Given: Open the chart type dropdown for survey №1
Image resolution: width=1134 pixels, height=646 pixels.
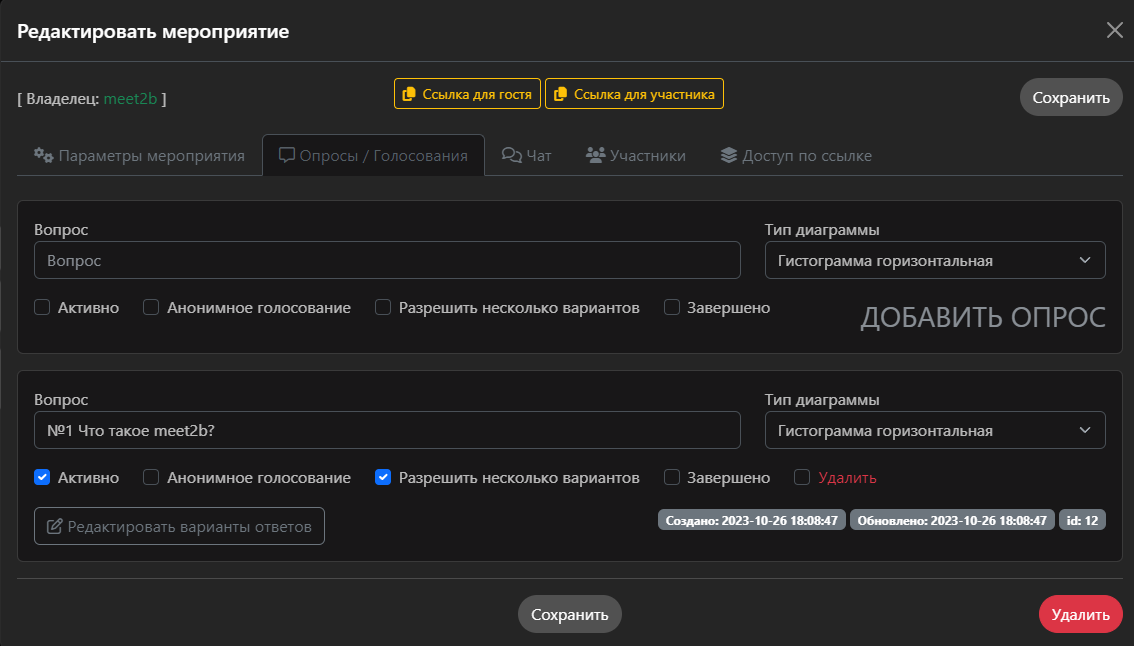Looking at the screenshot, I should 935,429.
